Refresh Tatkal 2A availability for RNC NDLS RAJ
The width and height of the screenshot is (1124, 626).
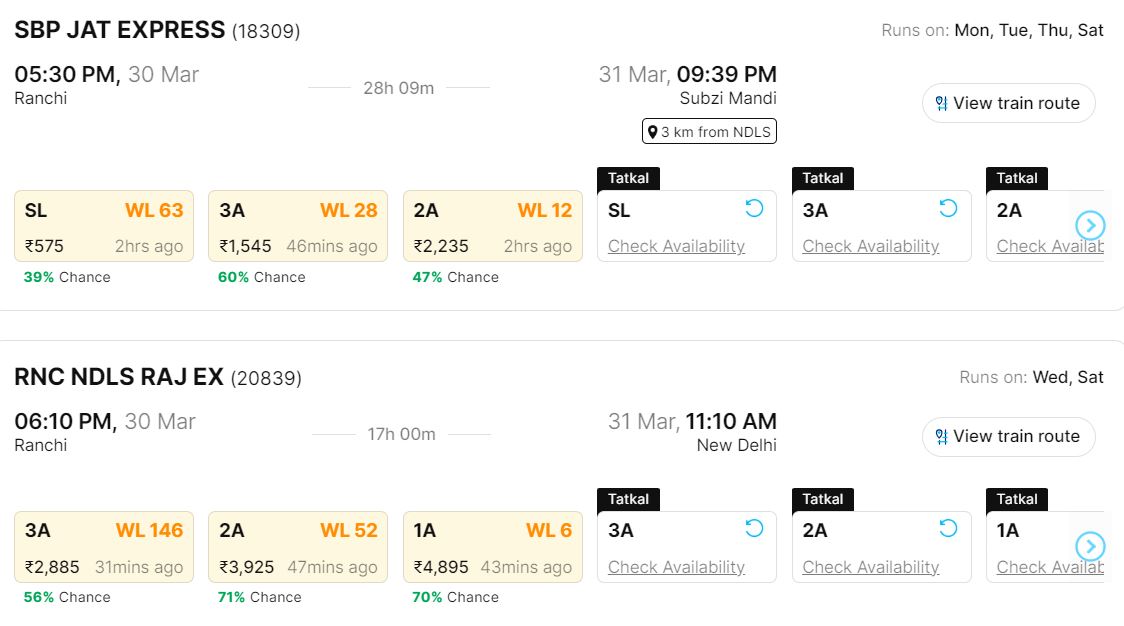click(x=948, y=528)
